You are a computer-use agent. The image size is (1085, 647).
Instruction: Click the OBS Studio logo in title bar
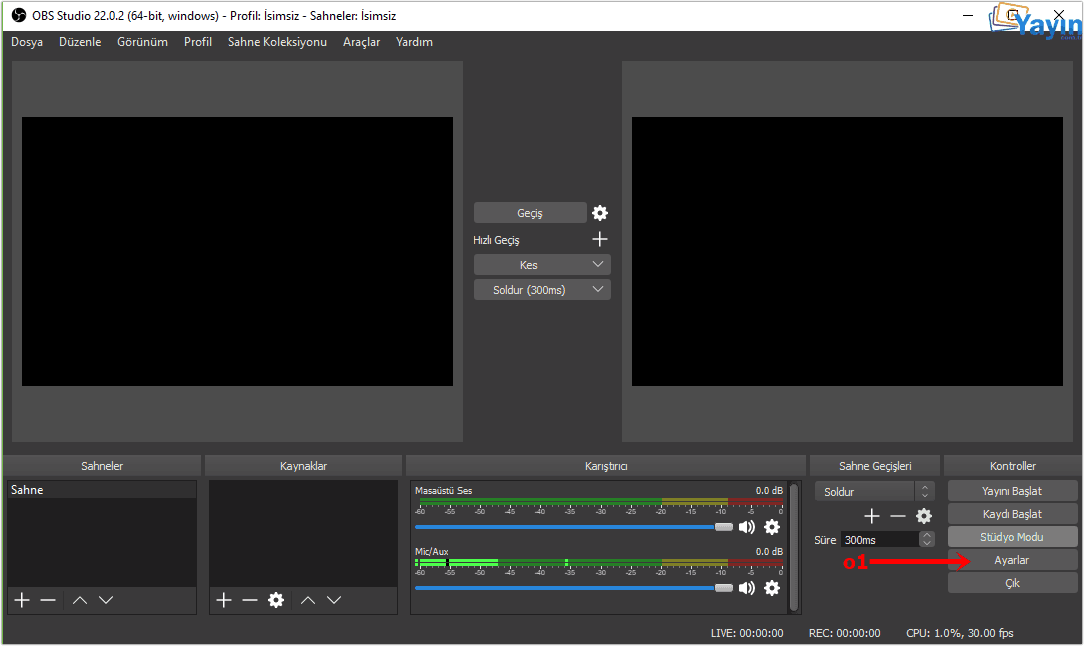point(19,15)
